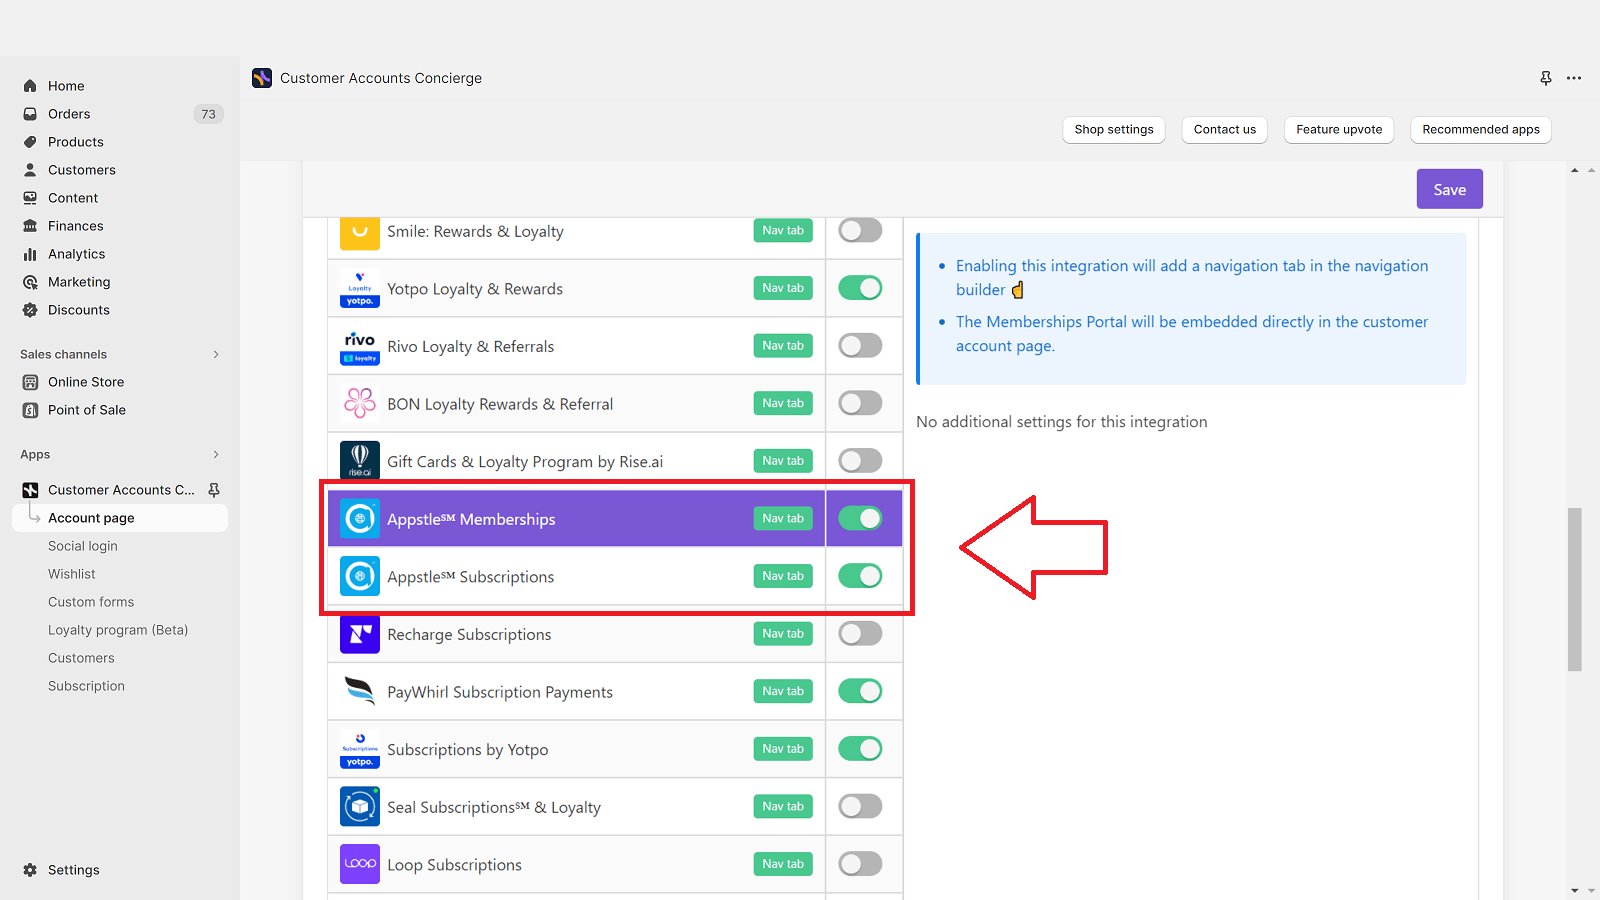
Task: Click the Feature upvote button
Action: [x=1339, y=130]
